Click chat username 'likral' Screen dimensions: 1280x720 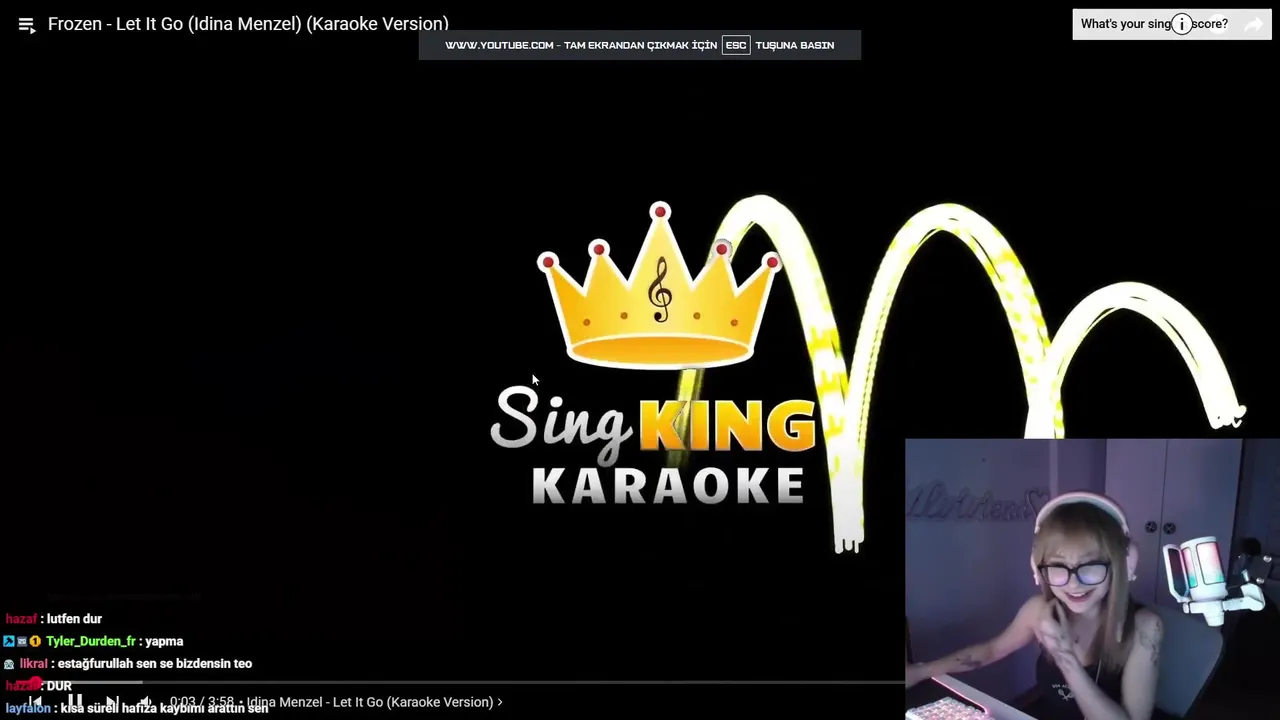(x=34, y=663)
